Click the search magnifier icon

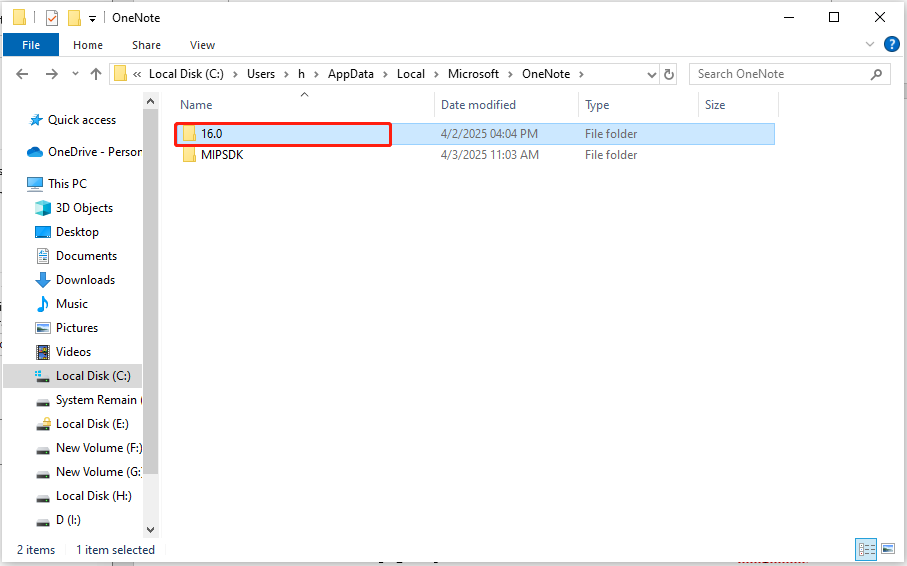coord(877,74)
